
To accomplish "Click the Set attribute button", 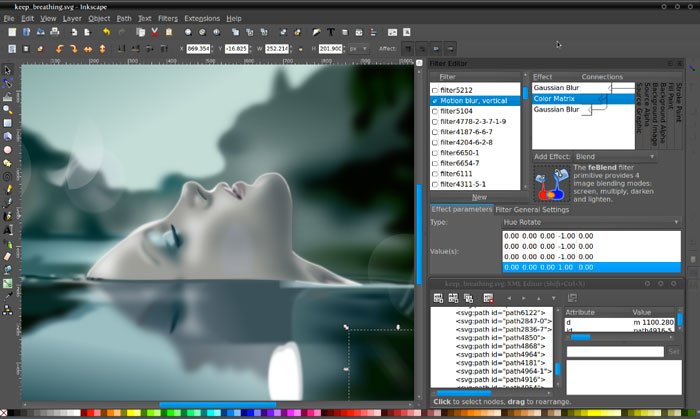I will click(674, 352).
